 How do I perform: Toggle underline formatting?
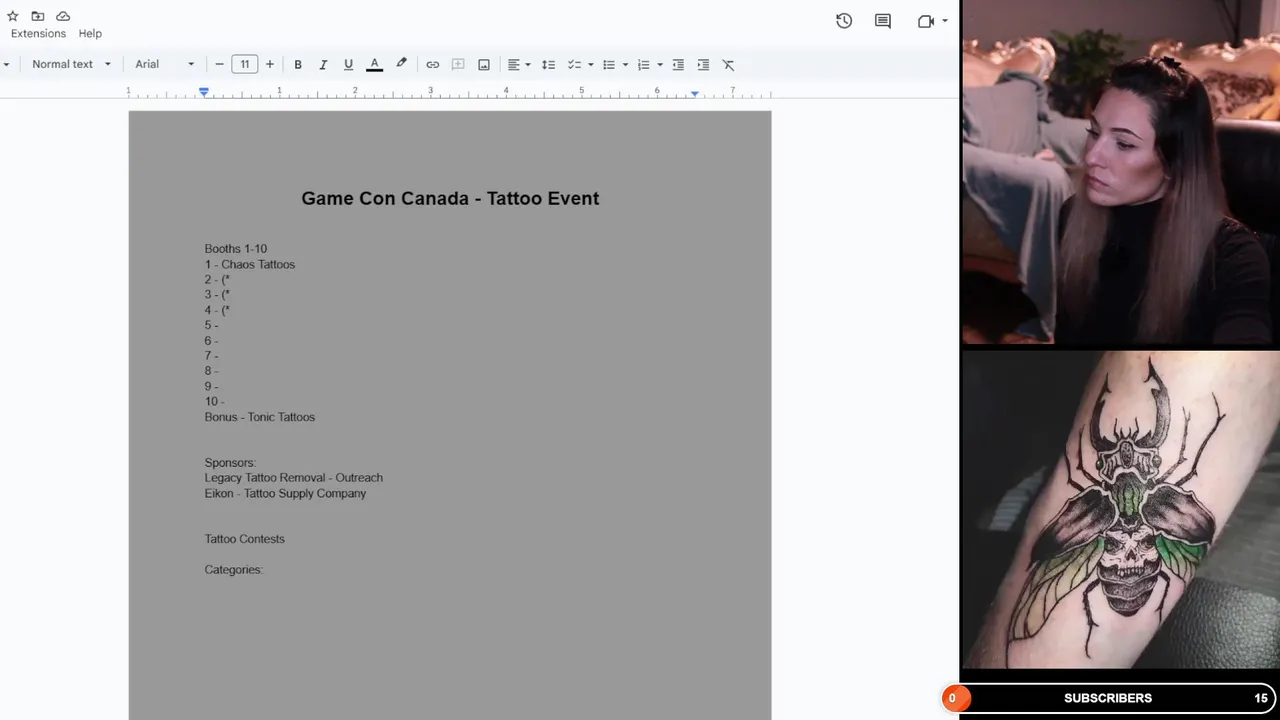(348, 64)
